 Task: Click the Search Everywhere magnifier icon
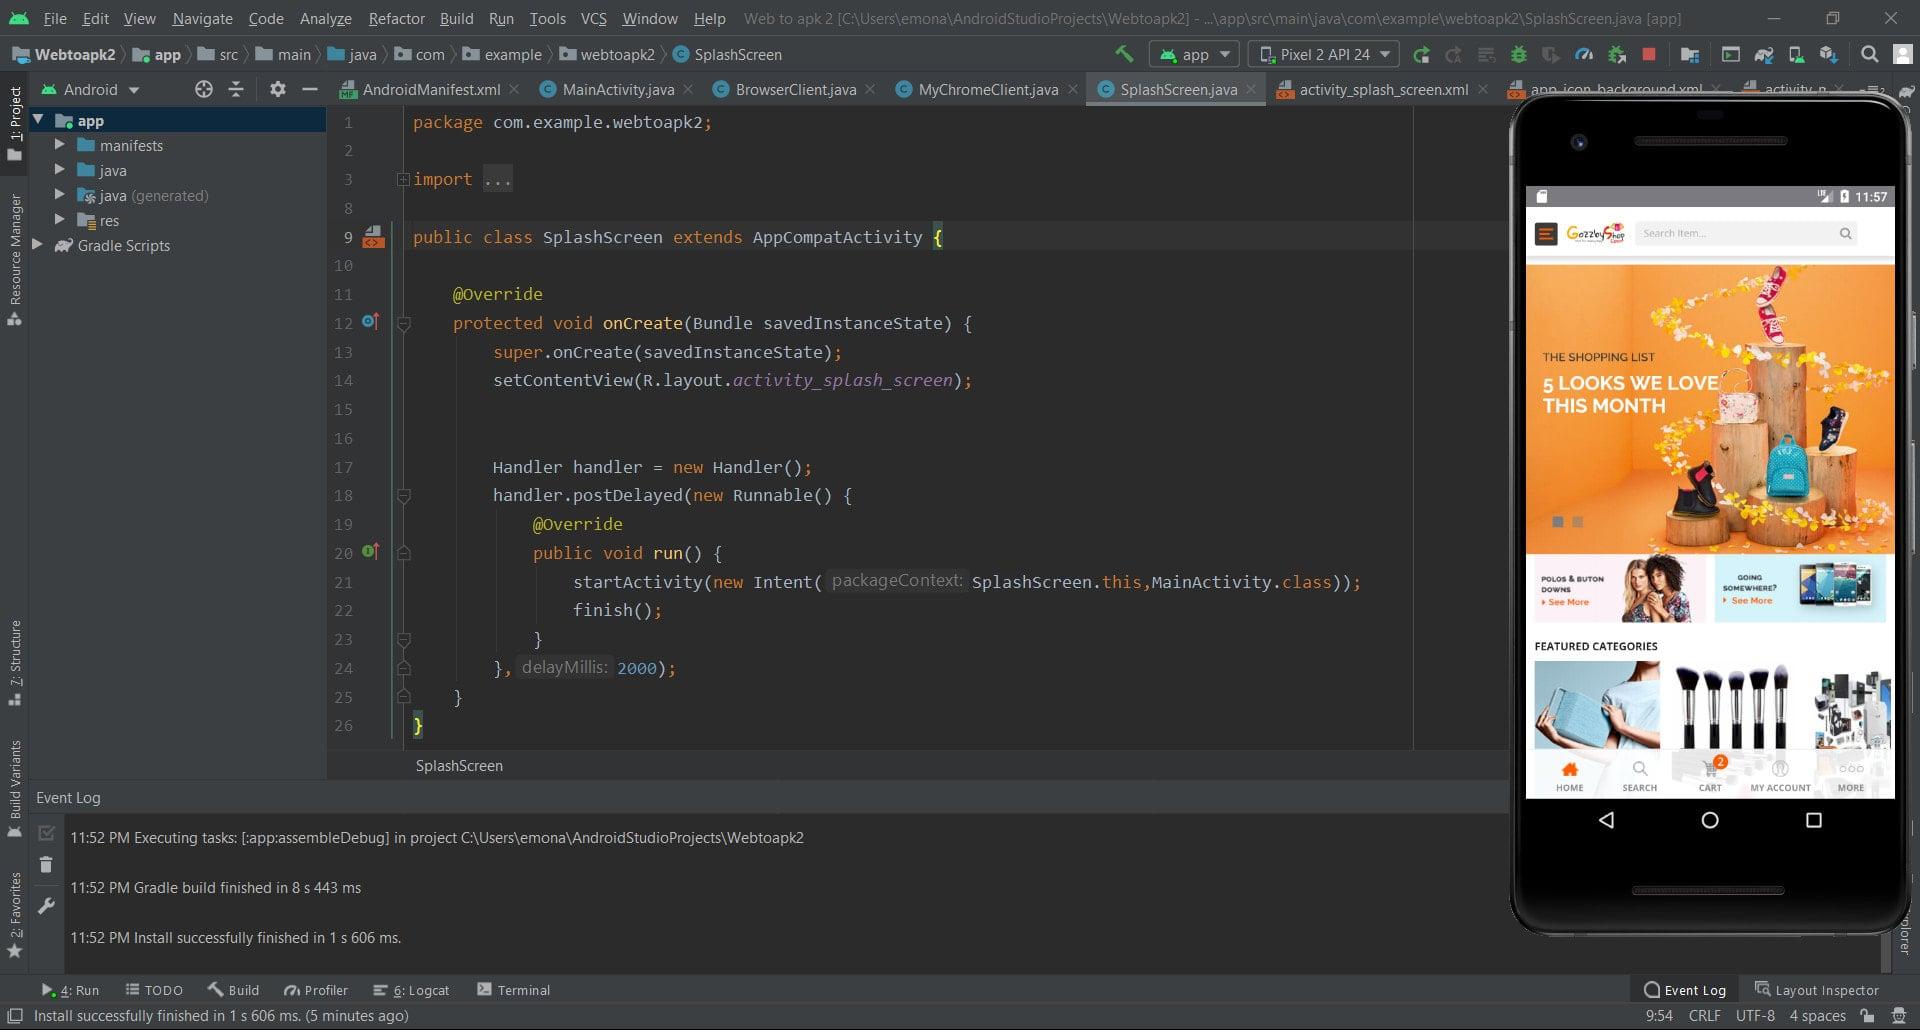1870,53
